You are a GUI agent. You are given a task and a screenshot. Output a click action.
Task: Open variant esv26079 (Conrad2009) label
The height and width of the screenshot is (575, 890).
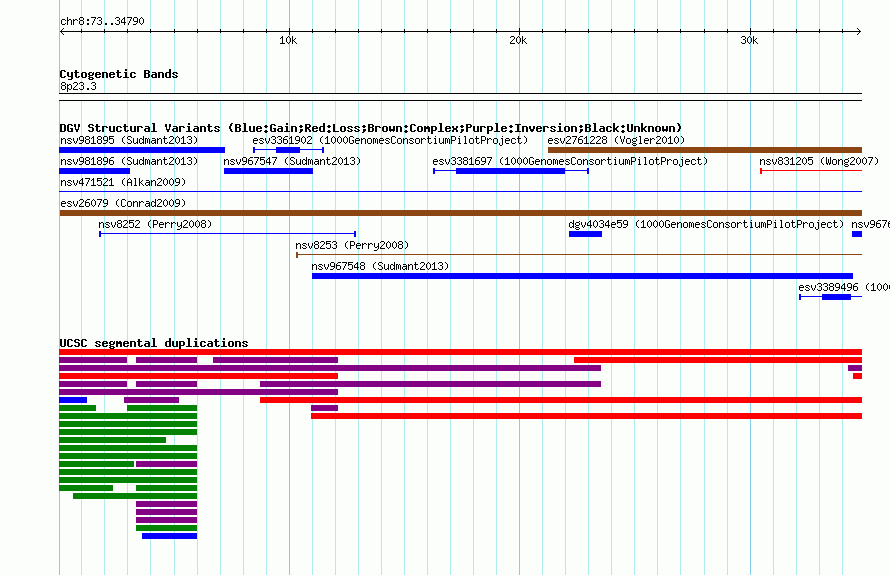coord(123,203)
